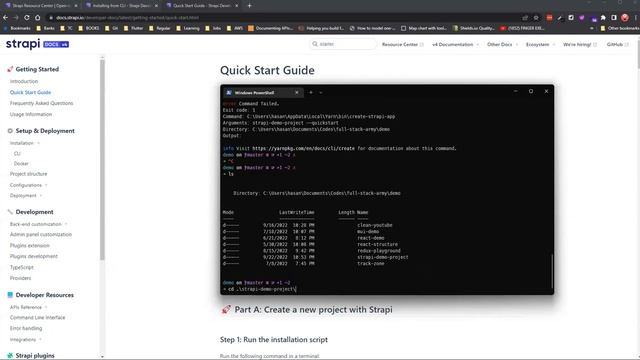Open the BOOKS bookmark folder
The width and height of the screenshot is (640, 360).
coord(89,28)
